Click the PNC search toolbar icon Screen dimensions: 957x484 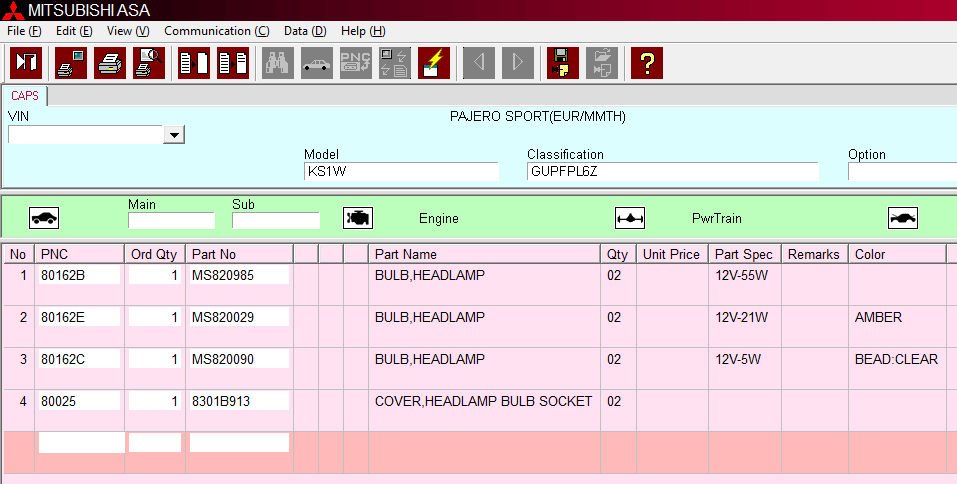pyautogui.click(x=356, y=62)
